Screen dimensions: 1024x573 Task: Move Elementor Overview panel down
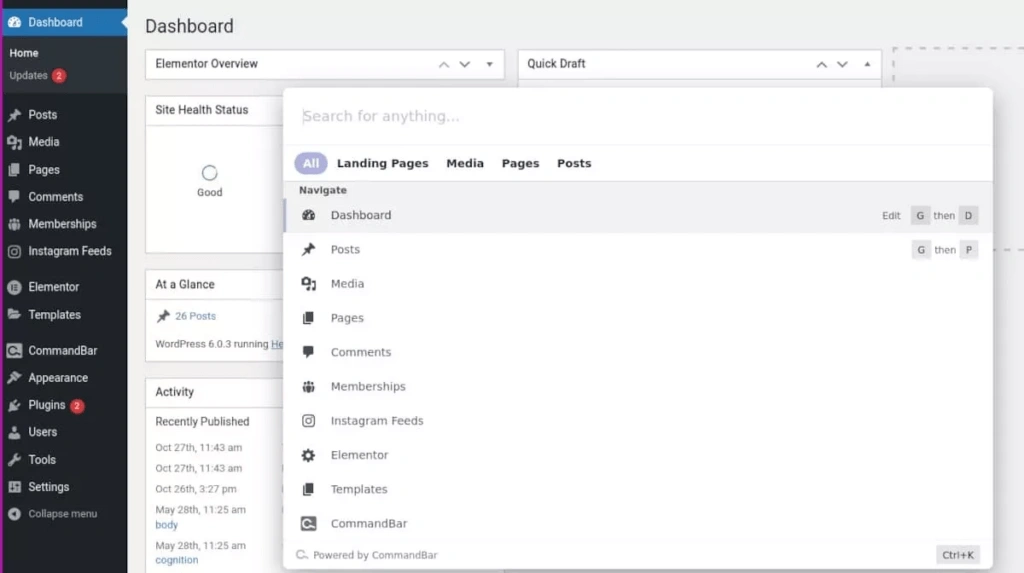465,64
